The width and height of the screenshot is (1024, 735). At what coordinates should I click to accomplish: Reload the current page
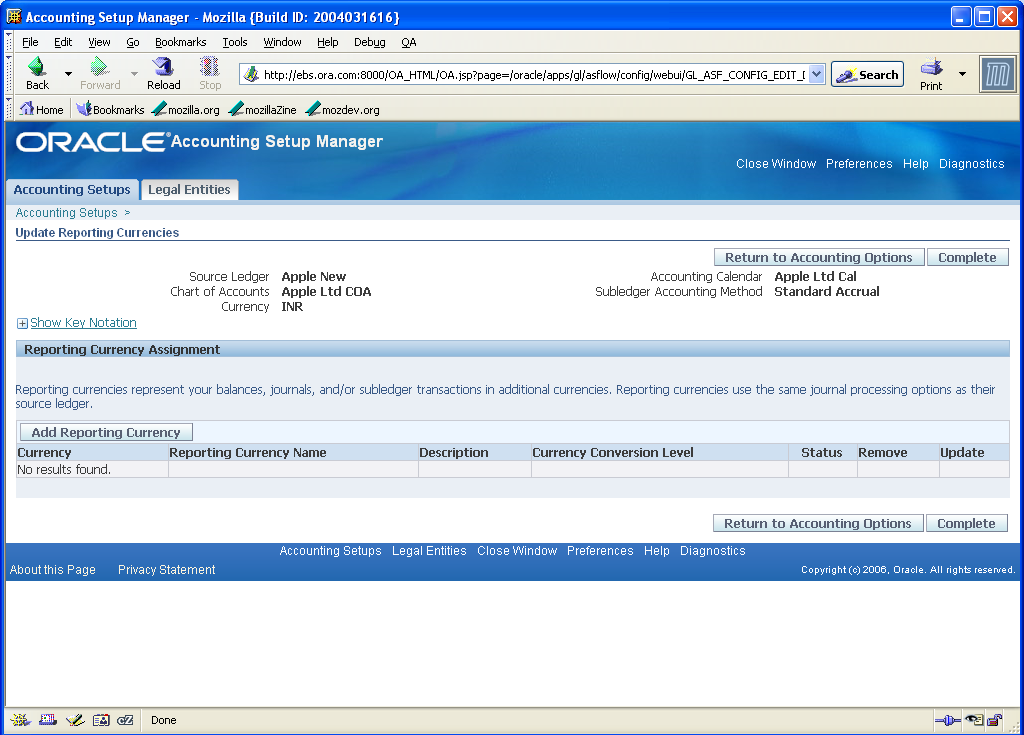pos(163,67)
